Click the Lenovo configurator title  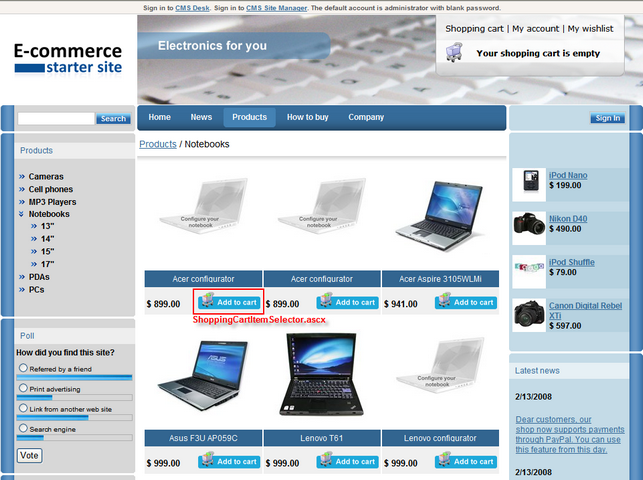click(x=440, y=438)
